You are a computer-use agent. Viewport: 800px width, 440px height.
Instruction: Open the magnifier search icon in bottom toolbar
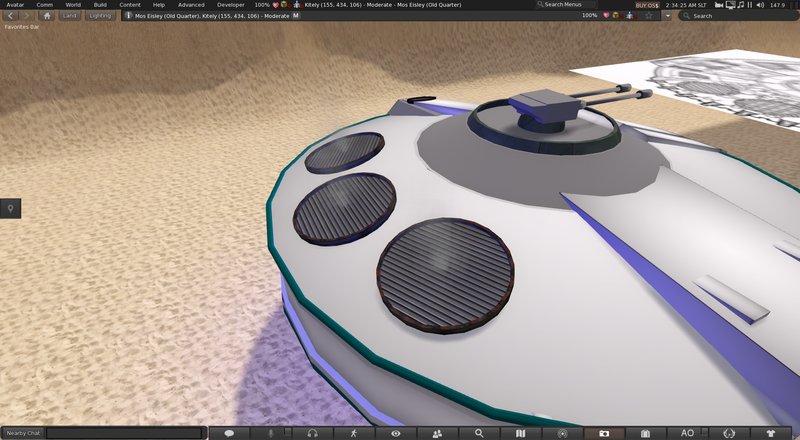click(479, 433)
